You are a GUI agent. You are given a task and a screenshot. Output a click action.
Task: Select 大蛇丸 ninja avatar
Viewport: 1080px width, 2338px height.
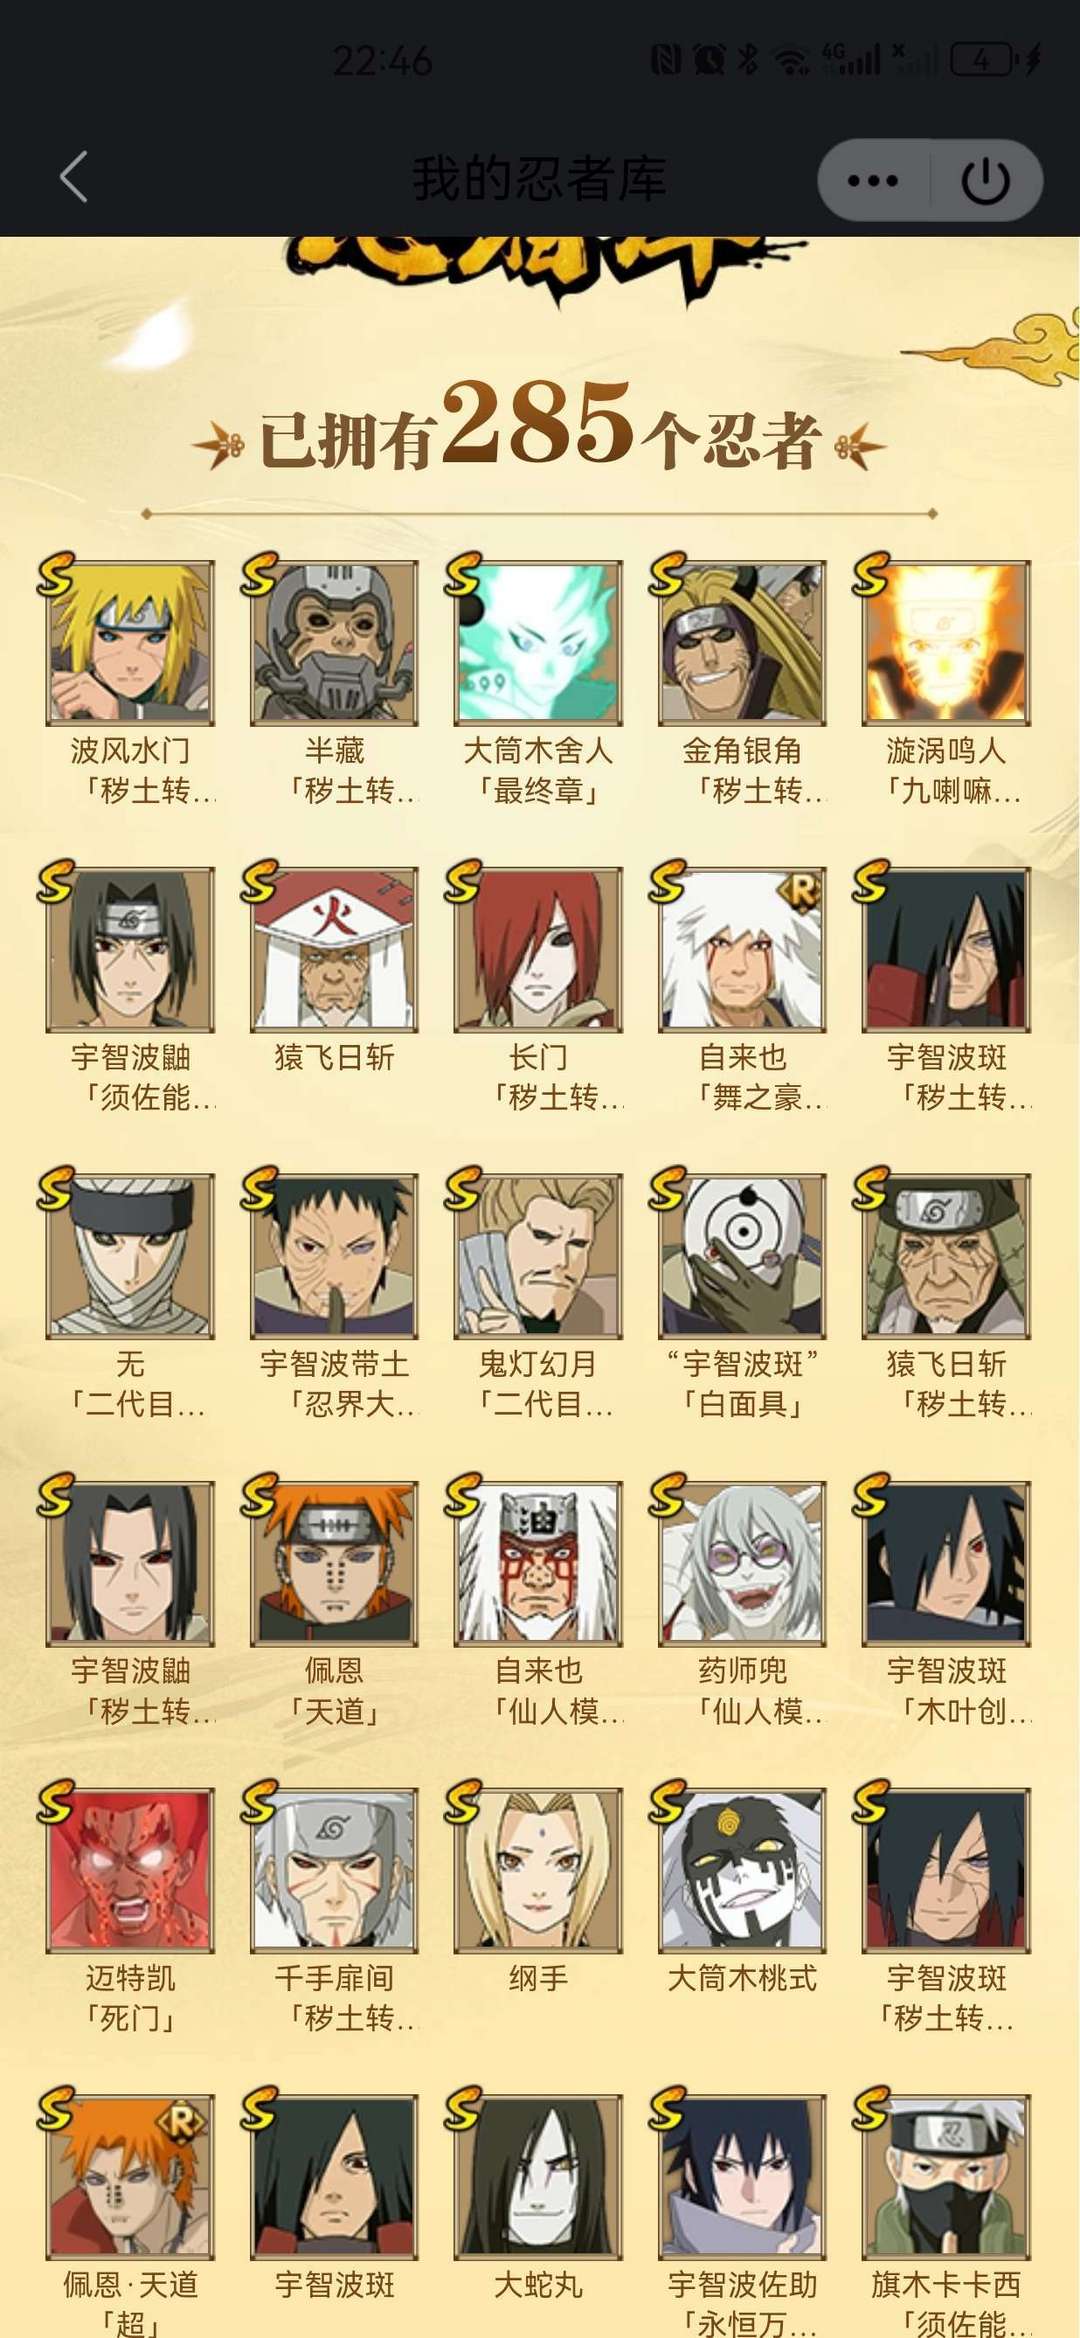pyautogui.click(x=538, y=2178)
